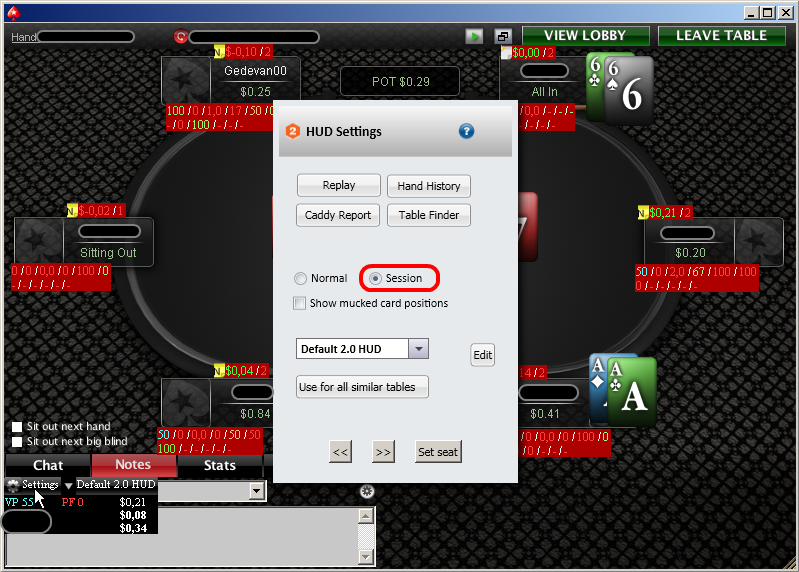This screenshot has width=799, height=572.
Task: Switch to the Chat tab
Action: tap(48, 465)
